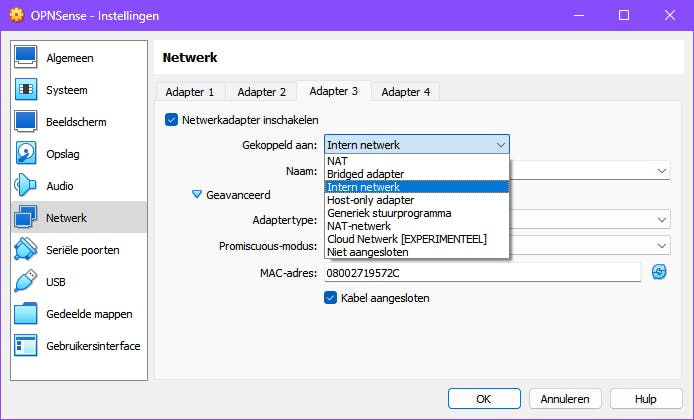Generate a new MAC address
This screenshot has height=420, width=694.
pos(659,272)
